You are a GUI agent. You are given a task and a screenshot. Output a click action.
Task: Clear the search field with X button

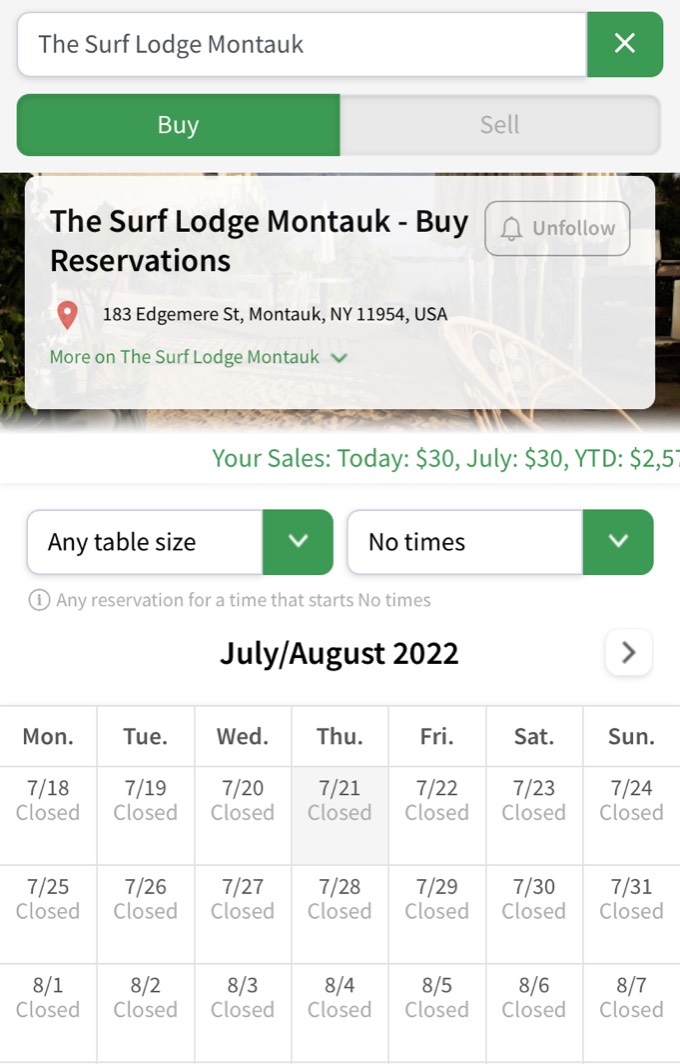pos(625,44)
